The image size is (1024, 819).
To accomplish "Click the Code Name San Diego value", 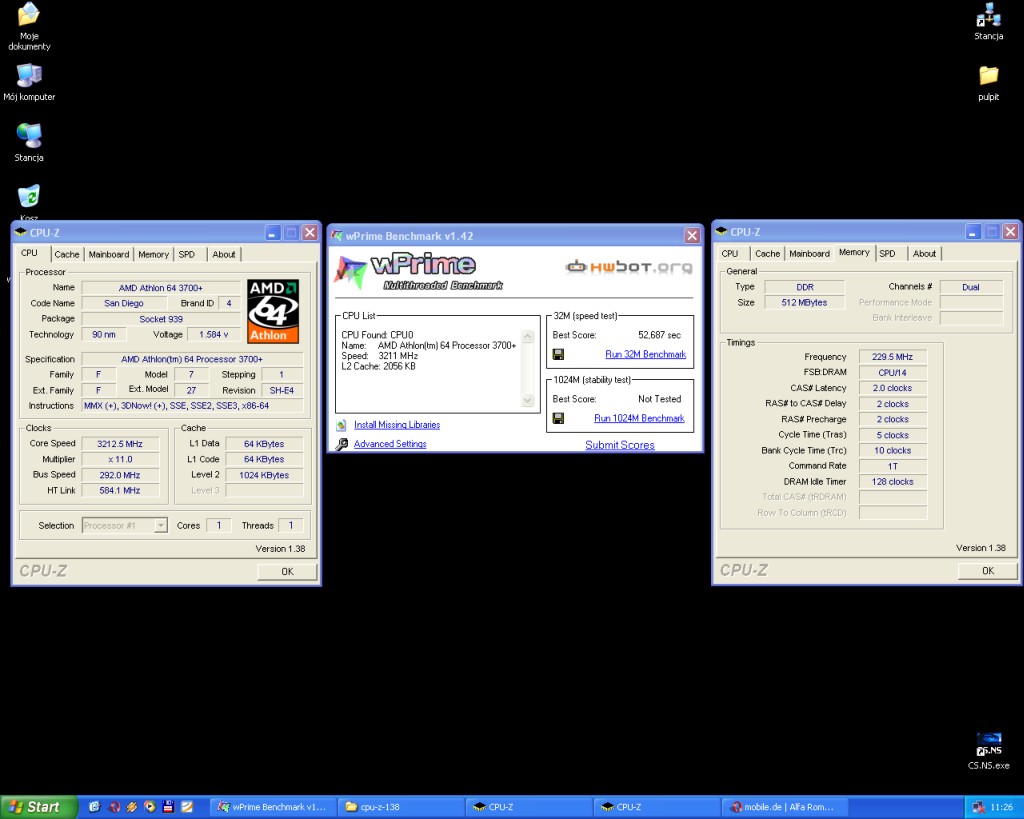I will pos(123,303).
